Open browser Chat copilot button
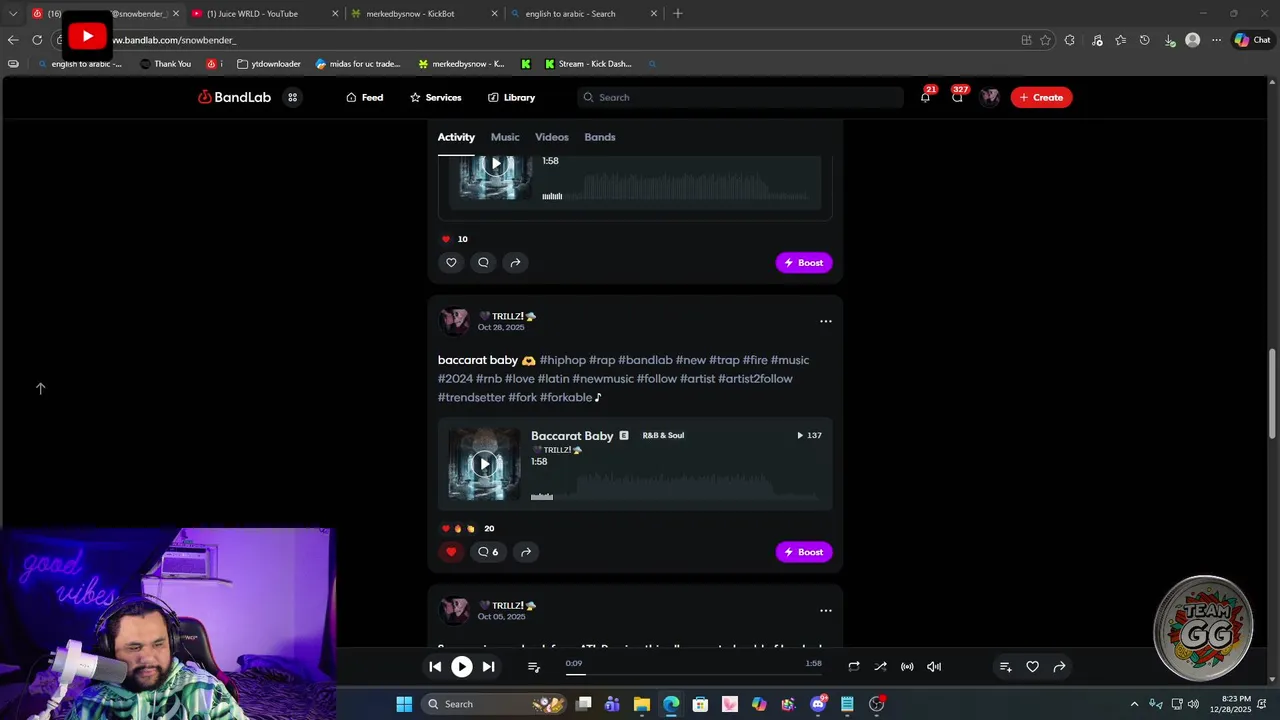The image size is (1280, 720). coord(1252,40)
